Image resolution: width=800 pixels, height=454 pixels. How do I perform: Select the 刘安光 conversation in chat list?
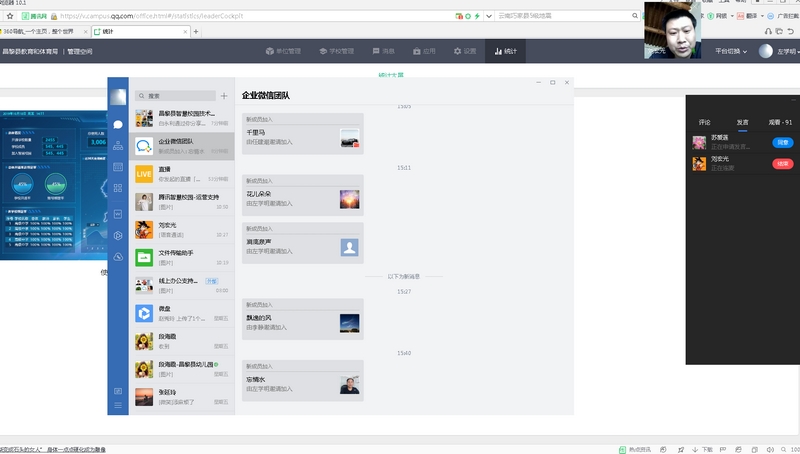coord(182,229)
